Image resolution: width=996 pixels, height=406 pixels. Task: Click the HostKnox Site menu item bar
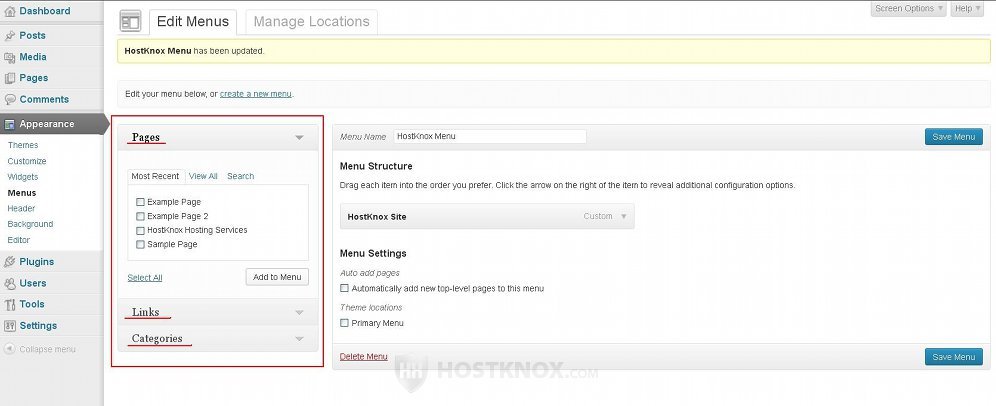point(487,217)
